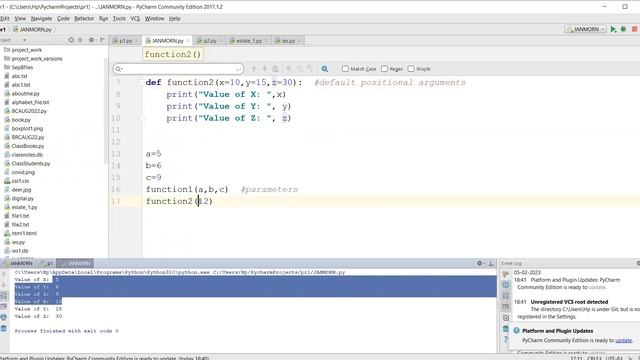Click the Event Log wrench settings icon

click(506, 274)
